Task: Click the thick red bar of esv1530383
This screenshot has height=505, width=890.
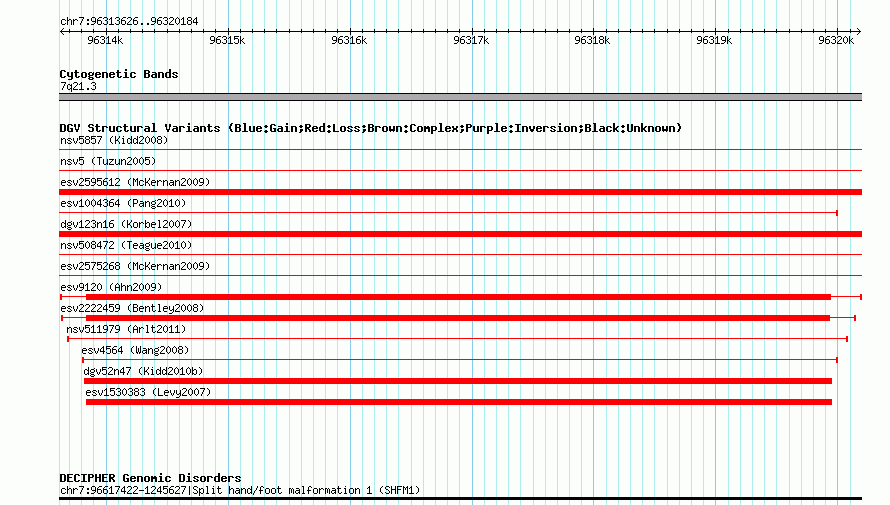Action: pos(459,402)
